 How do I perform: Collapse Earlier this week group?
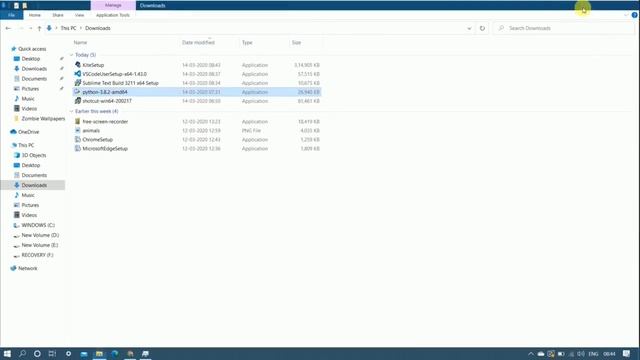(x=71, y=111)
